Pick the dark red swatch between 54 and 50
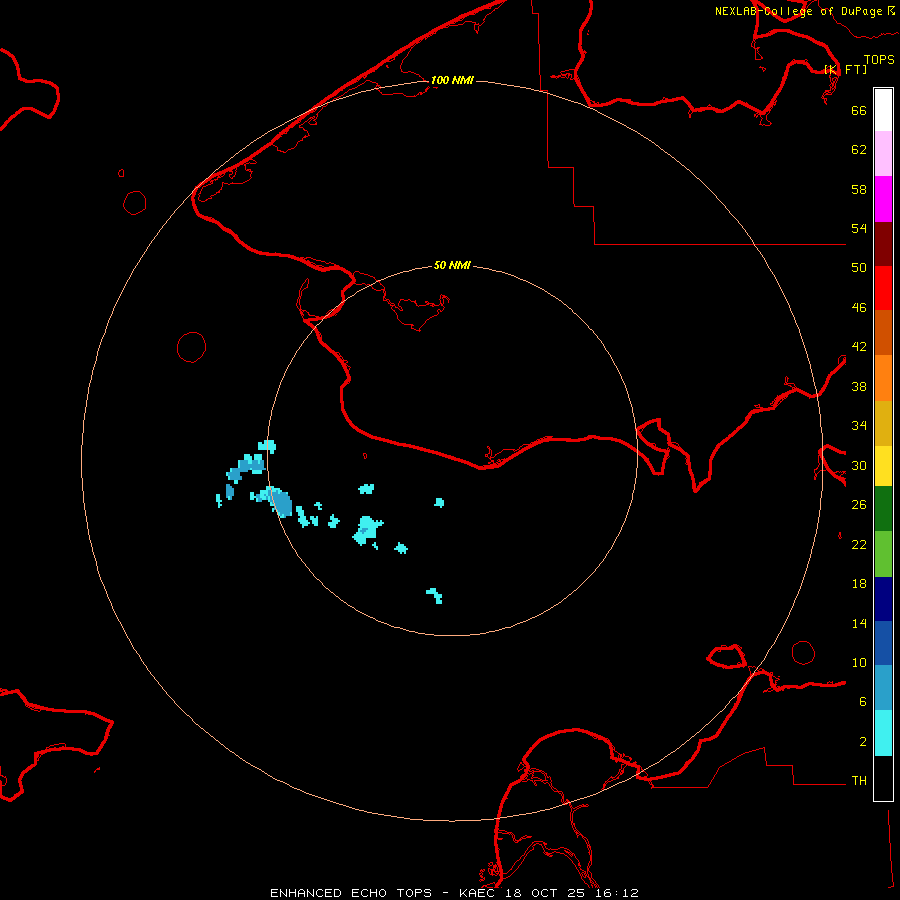 coord(883,243)
